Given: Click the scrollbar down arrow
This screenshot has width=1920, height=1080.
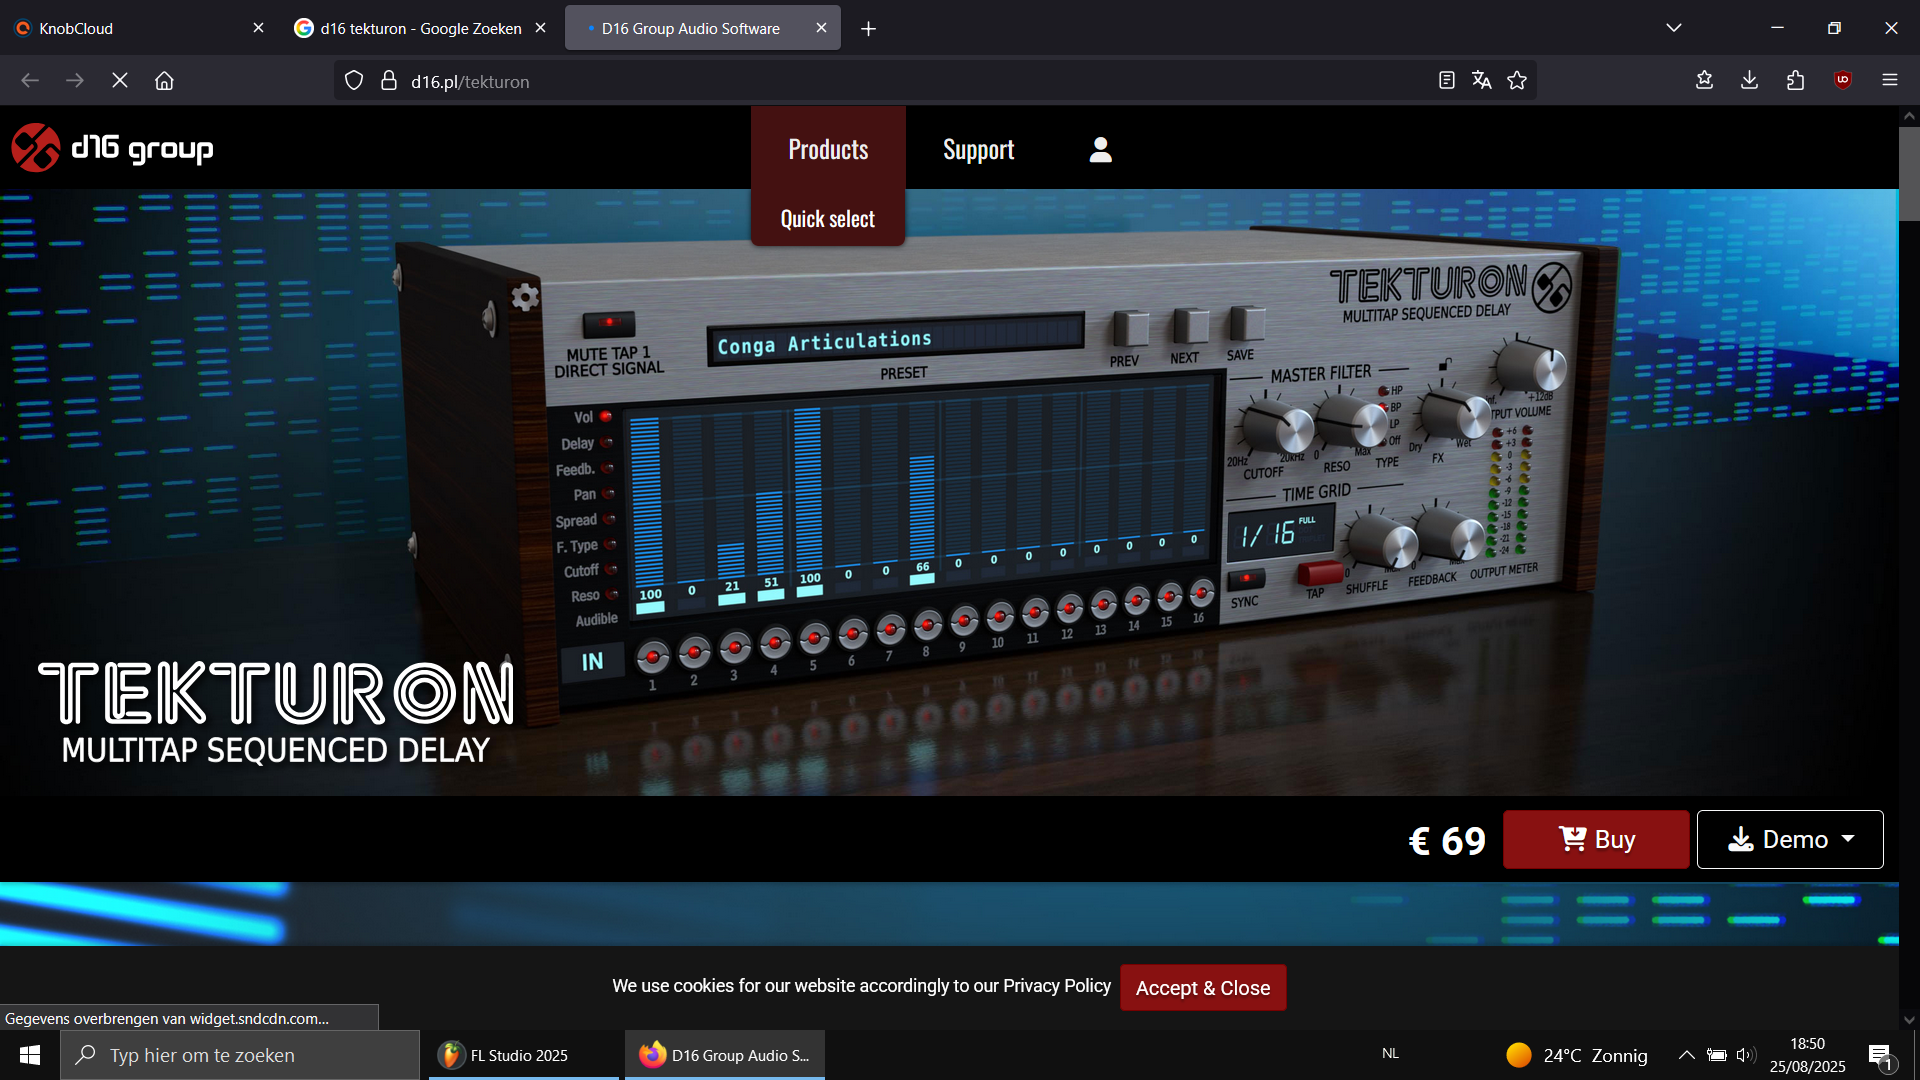Looking at the screenshot, I should pos(1909,1020).
